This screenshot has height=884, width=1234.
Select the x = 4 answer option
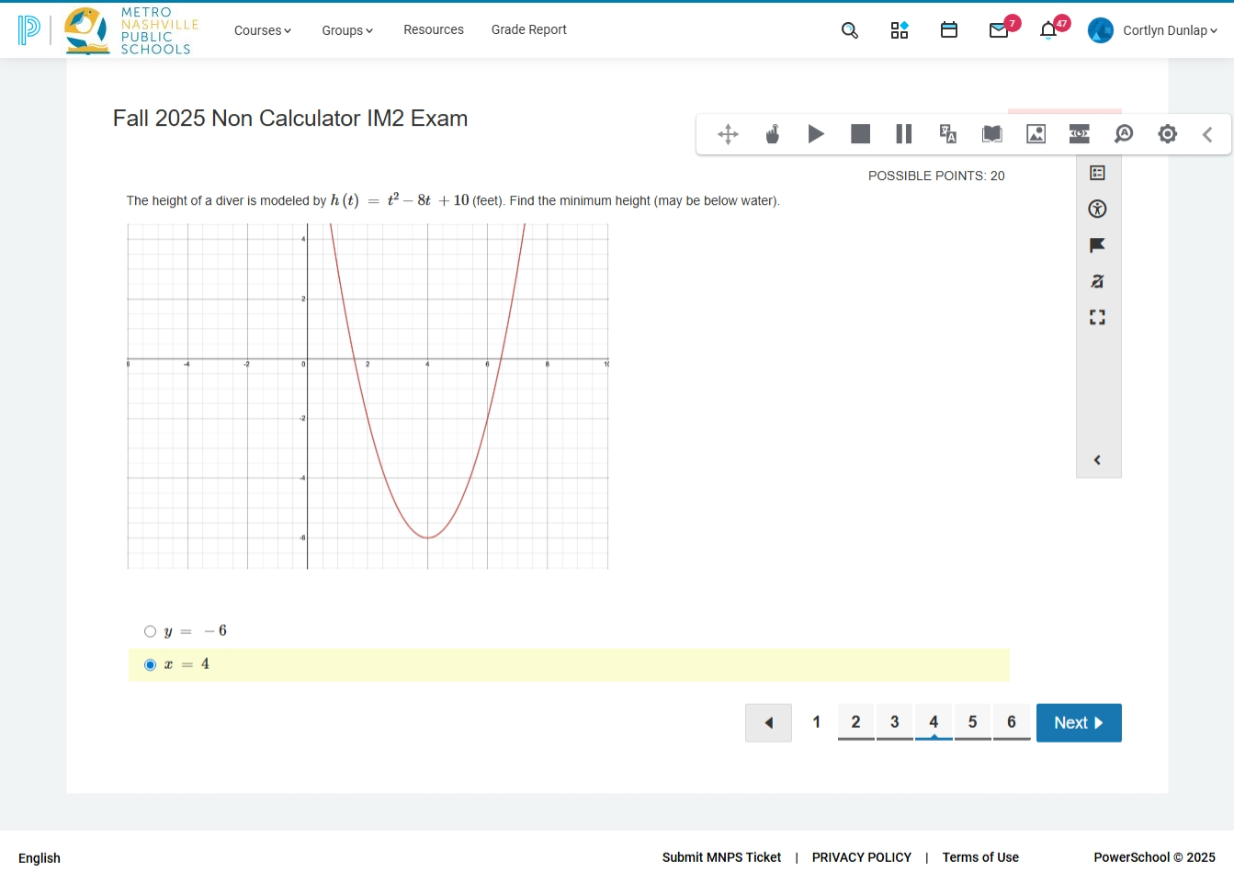(x=150, y=665)
